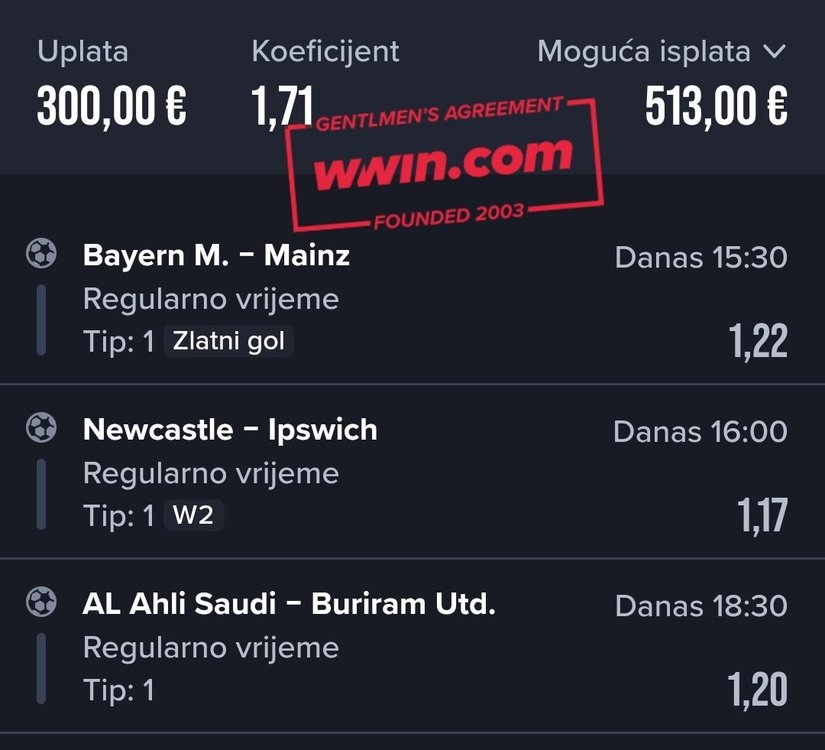Open the Moguća isplata label

[643, 52]
